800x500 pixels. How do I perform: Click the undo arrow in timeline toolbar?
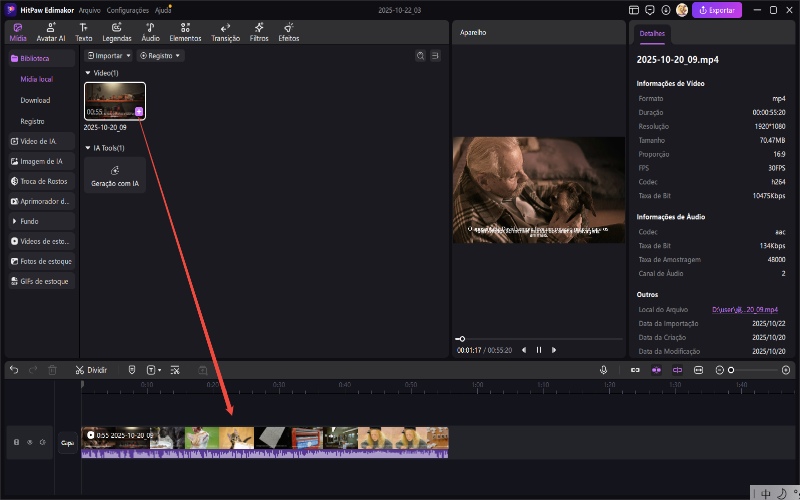pos(14,370)
